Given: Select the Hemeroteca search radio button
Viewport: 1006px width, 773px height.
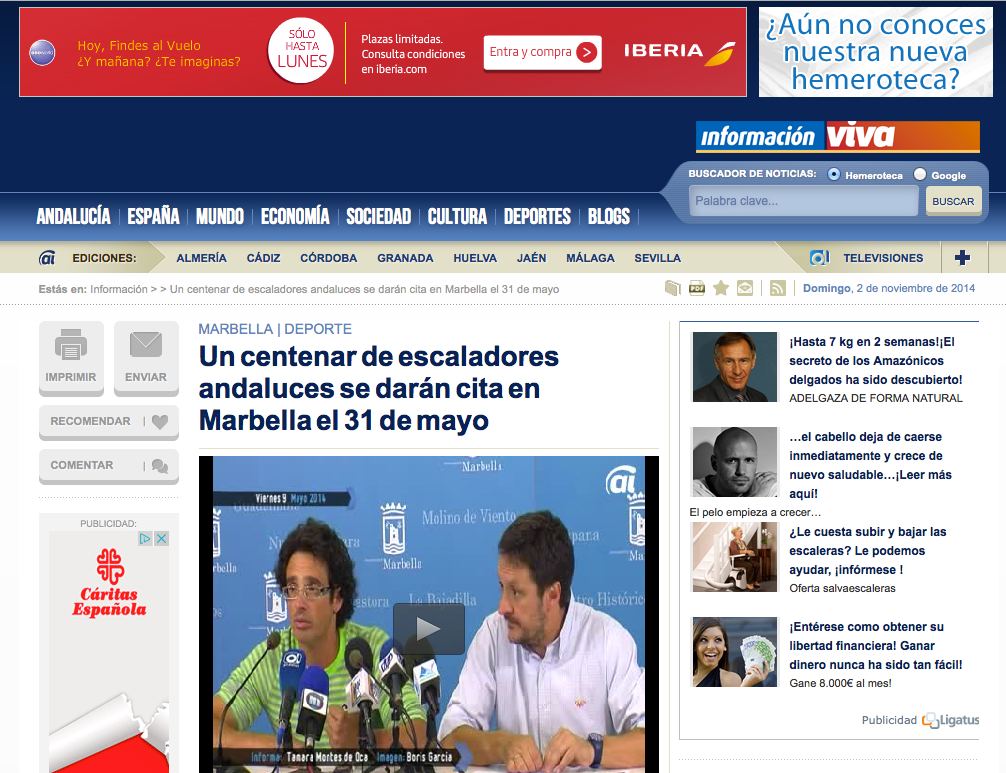Looking at the screenshot, I should (x=834, y=174).
